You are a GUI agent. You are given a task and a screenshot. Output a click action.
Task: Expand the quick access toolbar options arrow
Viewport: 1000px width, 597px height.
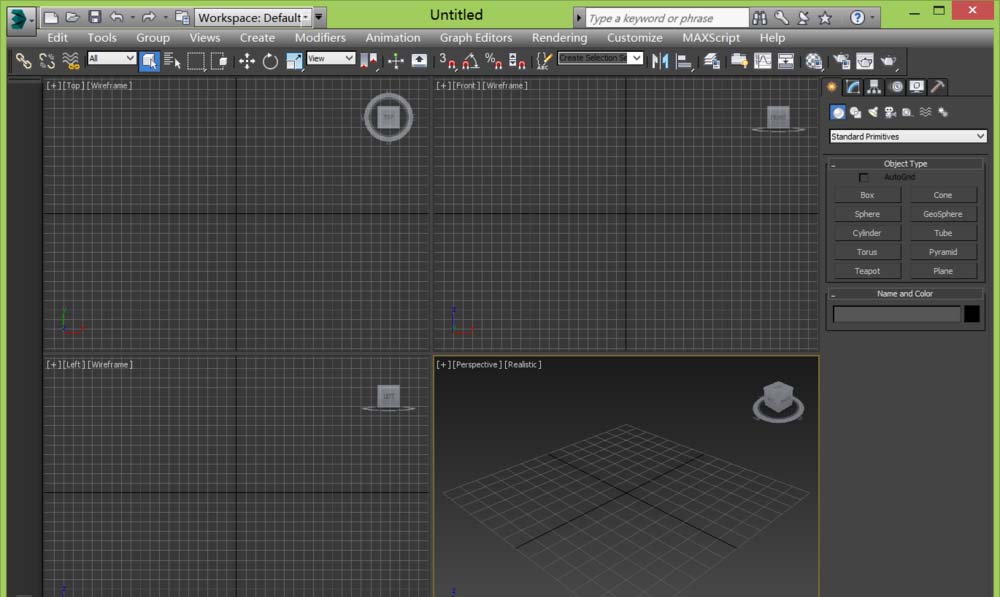pos(318,17)
